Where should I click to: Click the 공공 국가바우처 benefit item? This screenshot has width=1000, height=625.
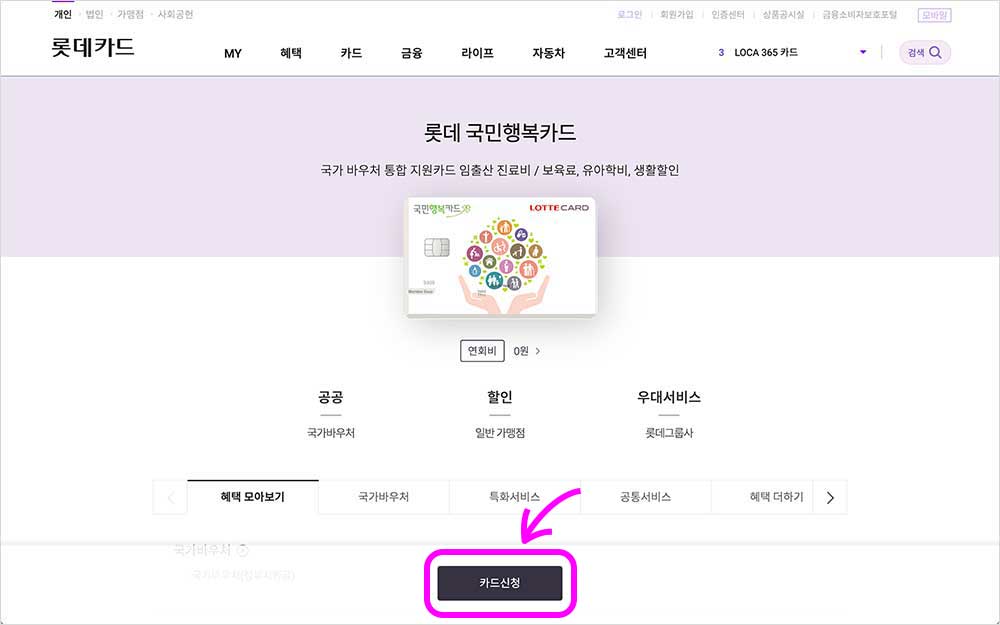pos(330,410)
